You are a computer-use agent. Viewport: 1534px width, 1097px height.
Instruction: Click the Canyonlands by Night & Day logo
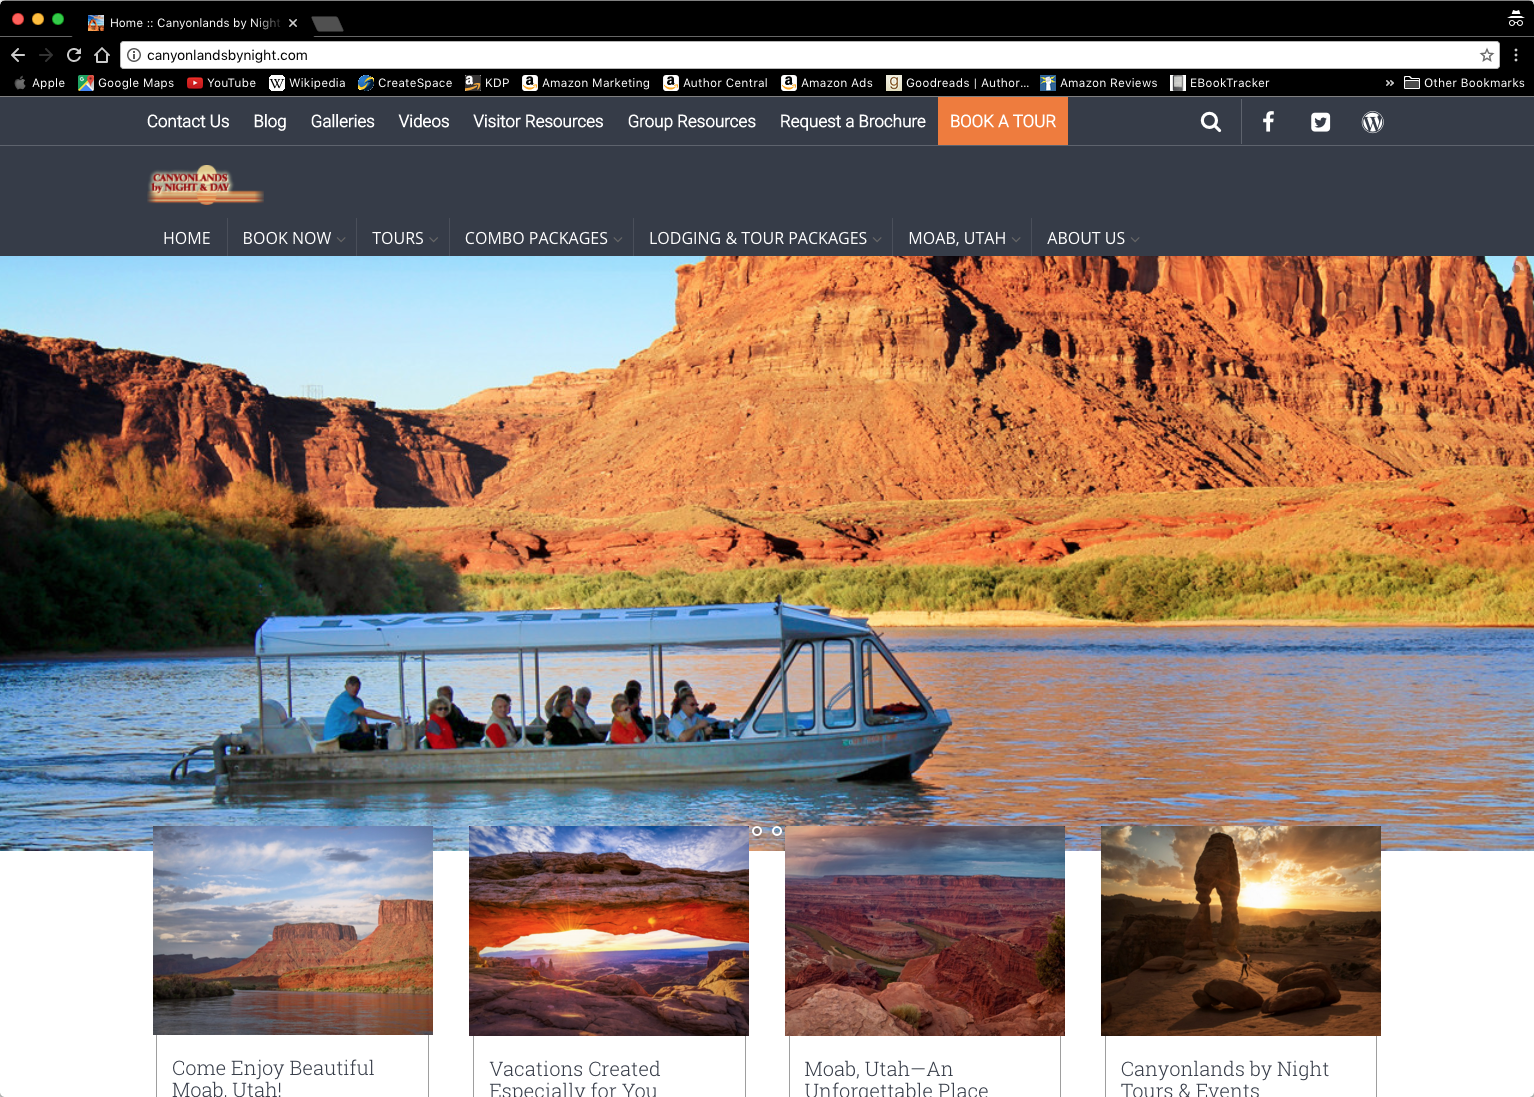[205, 184]
